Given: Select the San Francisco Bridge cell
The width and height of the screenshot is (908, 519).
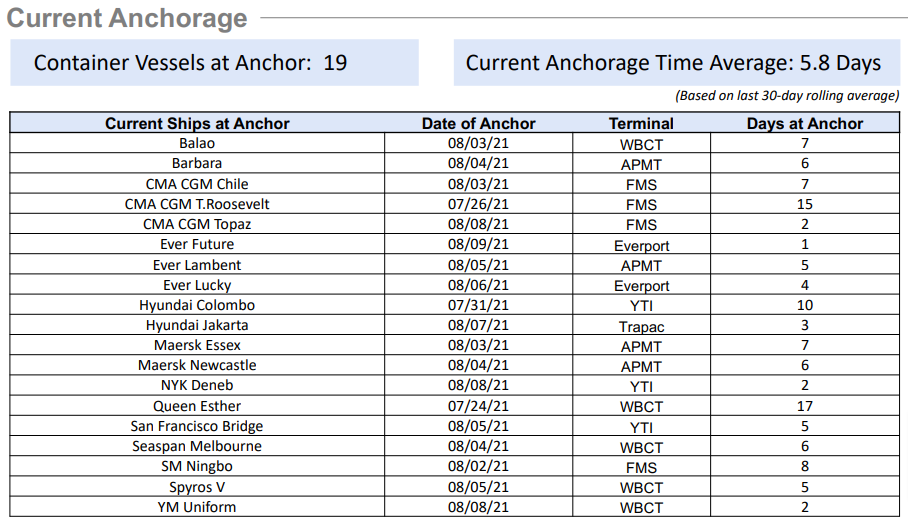Looking at the screenshot, I should coord(197,426).
